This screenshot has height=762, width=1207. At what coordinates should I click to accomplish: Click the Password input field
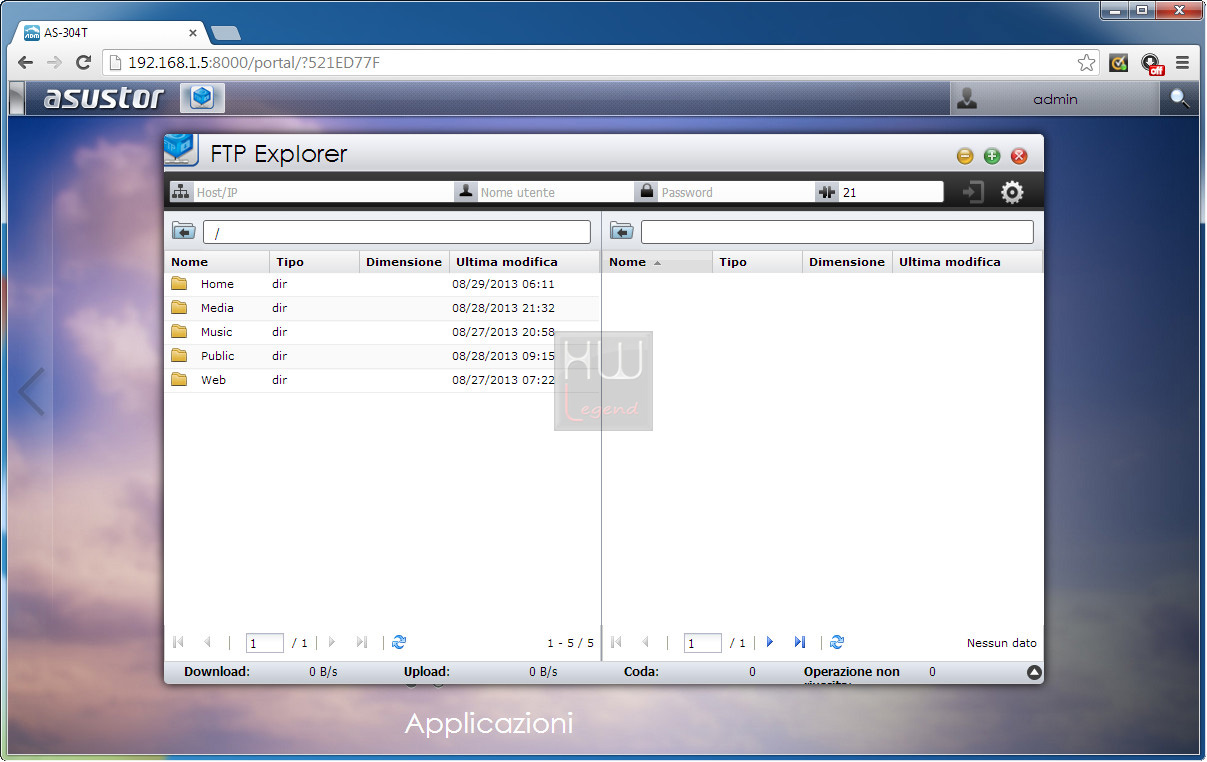(x=736, y=192)
